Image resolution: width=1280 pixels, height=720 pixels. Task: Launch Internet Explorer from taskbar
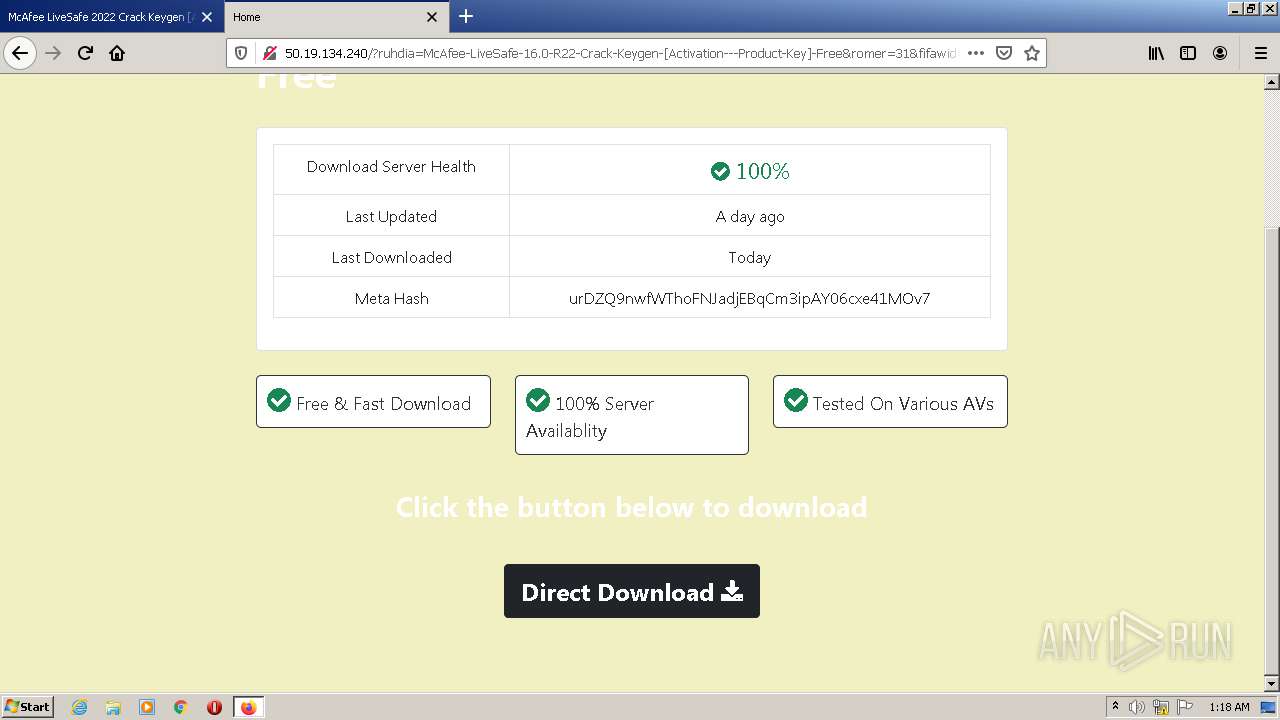pos(79,707)
